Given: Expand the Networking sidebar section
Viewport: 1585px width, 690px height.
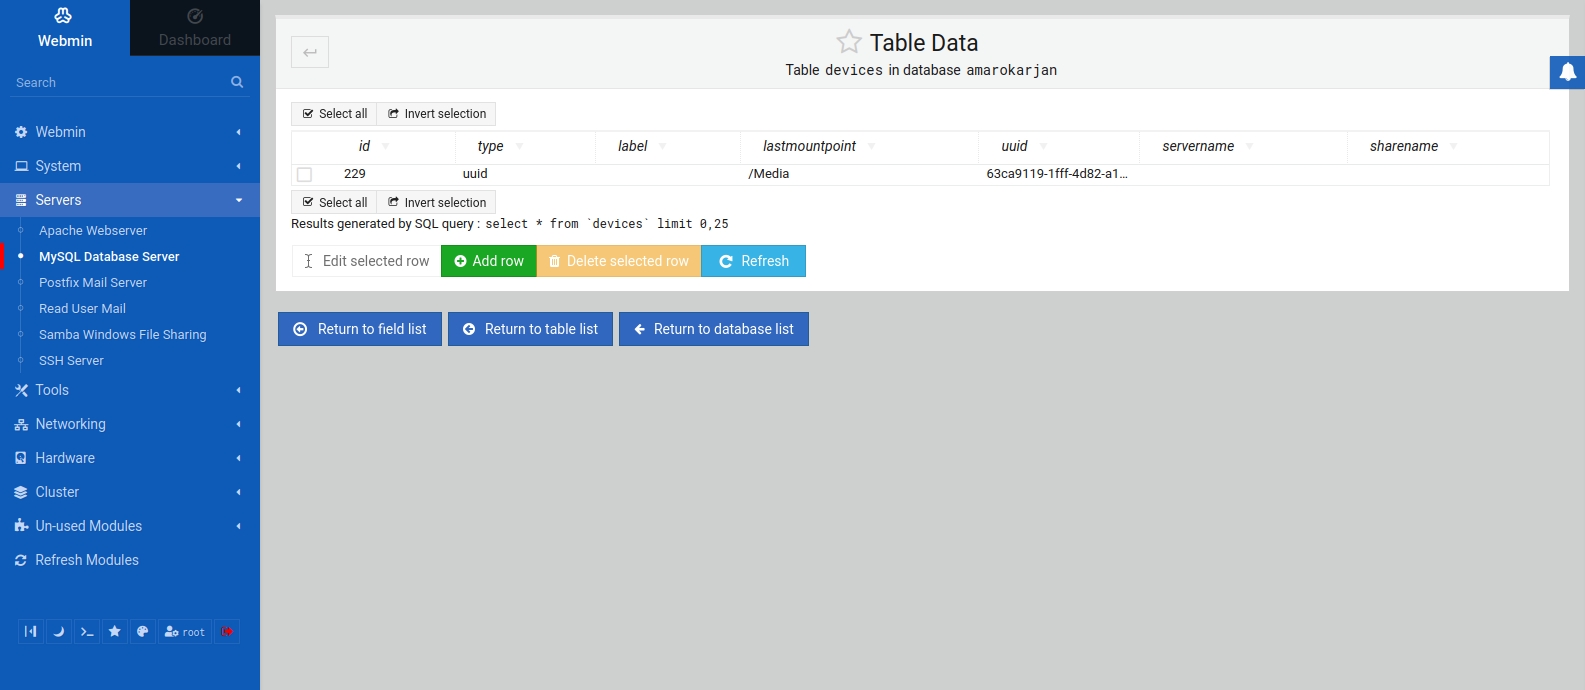Looking at the screenshot, I should 70,424.
